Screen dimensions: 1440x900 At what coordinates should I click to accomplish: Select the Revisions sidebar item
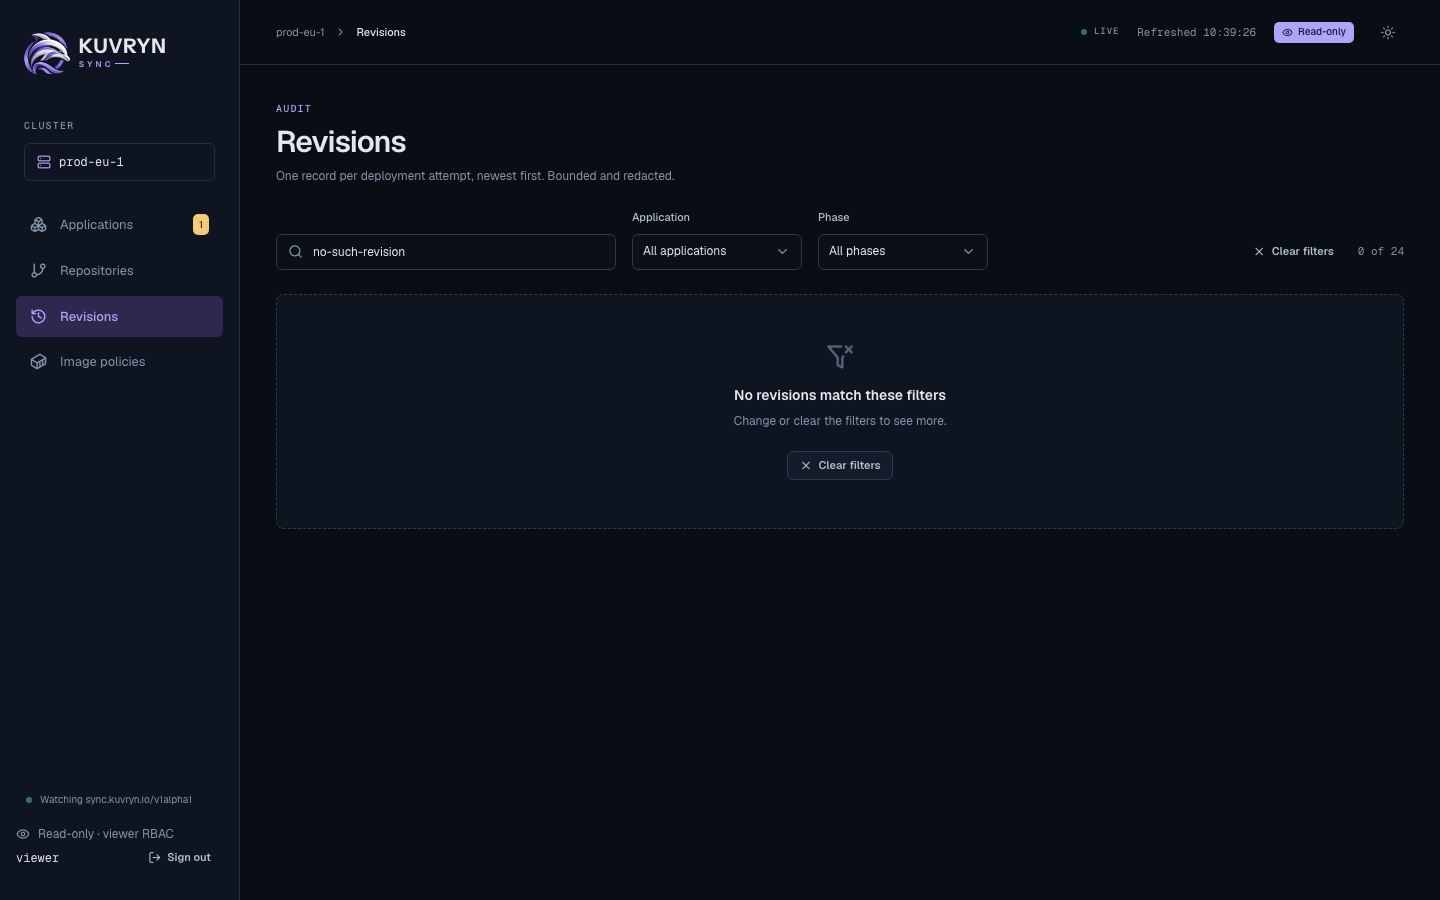point(119,317)
